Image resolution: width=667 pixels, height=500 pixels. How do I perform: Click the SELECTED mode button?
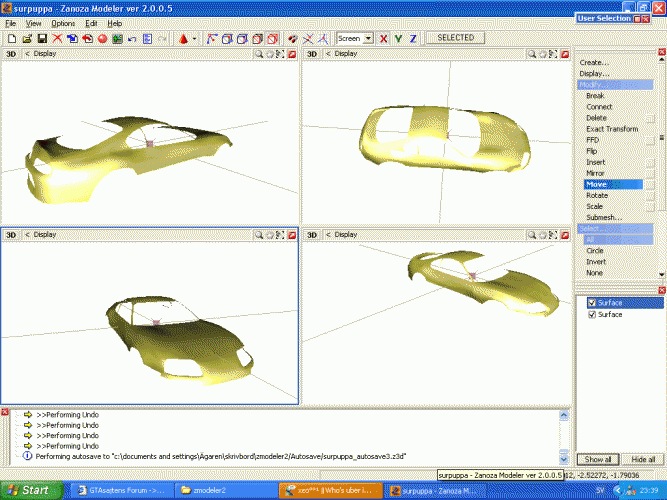tap(455, 38)
